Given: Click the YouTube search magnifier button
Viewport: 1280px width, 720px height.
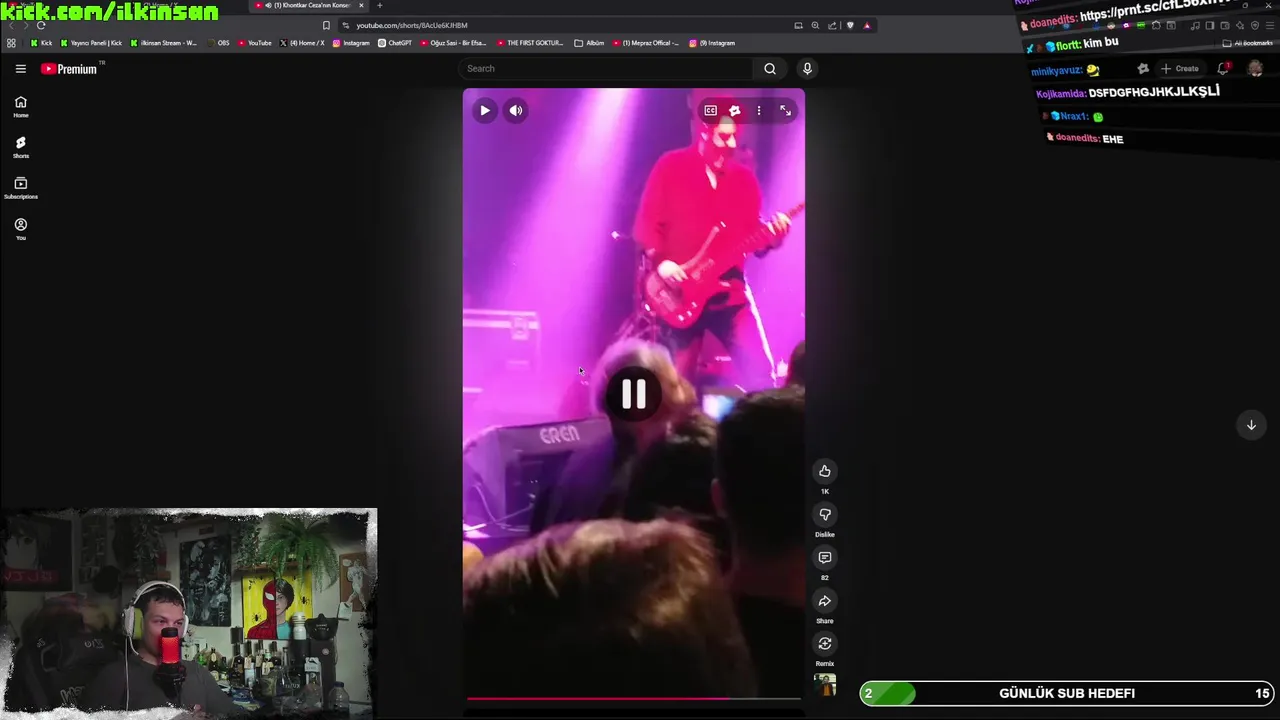Looking at the screenshot, I should tap(770, 68).
